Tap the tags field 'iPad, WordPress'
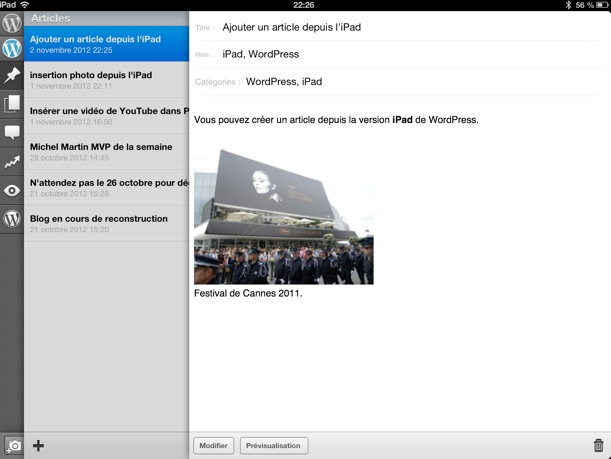The width and height of the screenshot is (611, 459). click(x=260, y=54)
